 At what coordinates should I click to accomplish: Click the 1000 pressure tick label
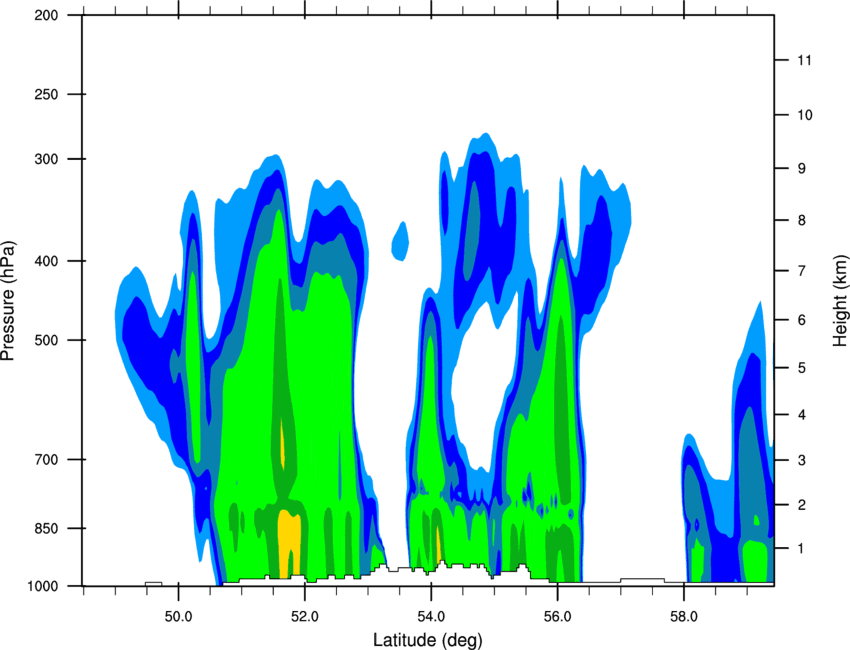click(43, 587)
